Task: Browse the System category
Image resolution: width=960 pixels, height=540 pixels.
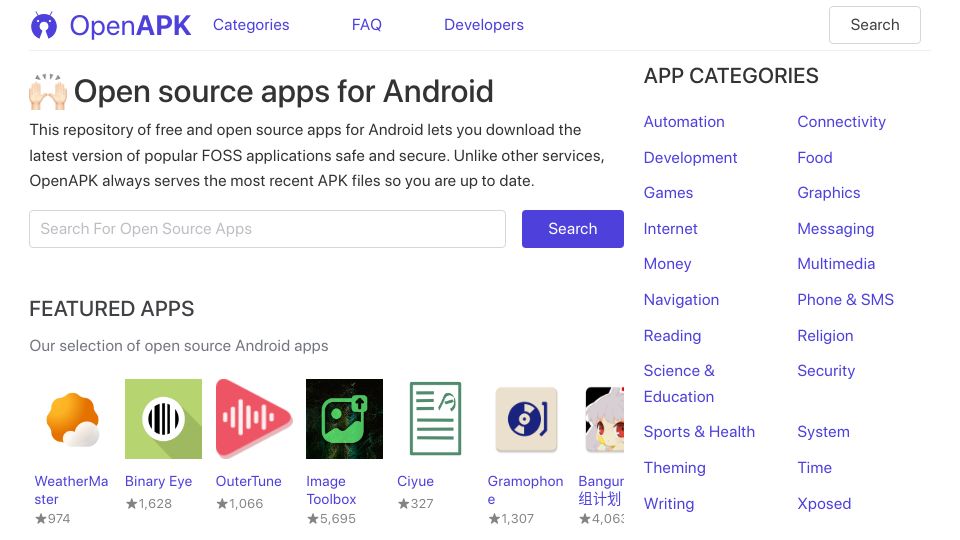Action: pyautogui.click(x=823, y=432)
